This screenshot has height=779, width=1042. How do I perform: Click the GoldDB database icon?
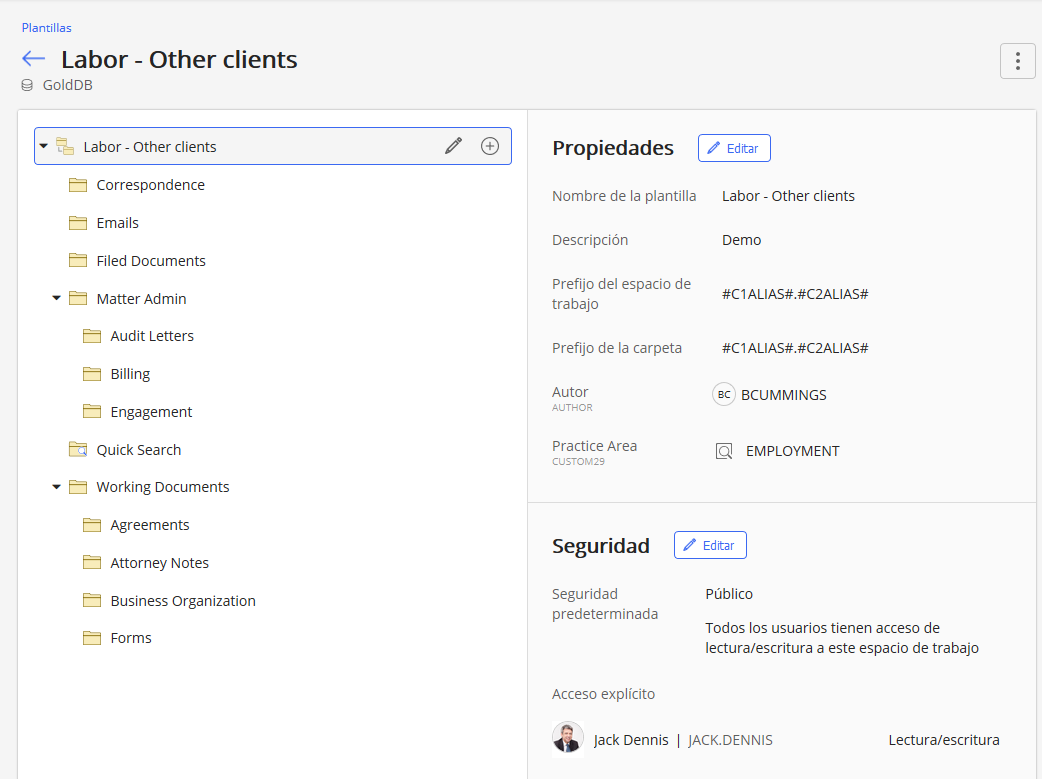tap(27, 86)
